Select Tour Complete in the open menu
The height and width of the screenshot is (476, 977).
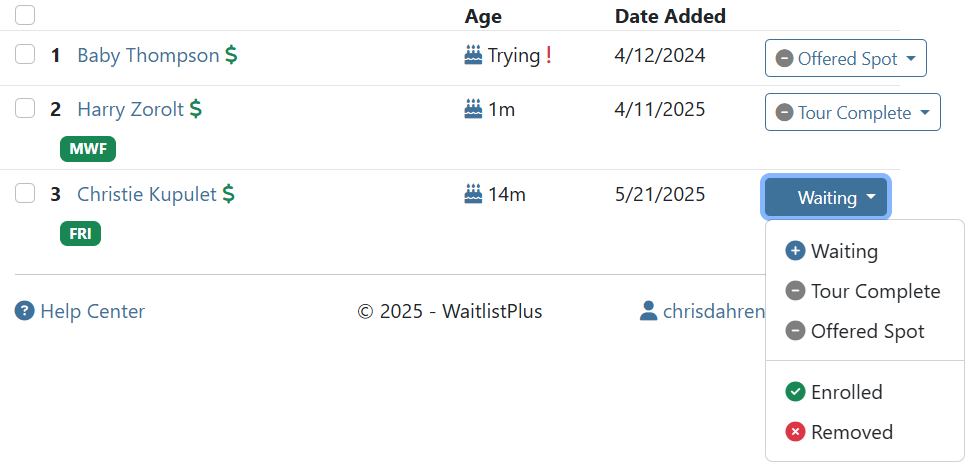pyautogui.click(x=864, y=291)
